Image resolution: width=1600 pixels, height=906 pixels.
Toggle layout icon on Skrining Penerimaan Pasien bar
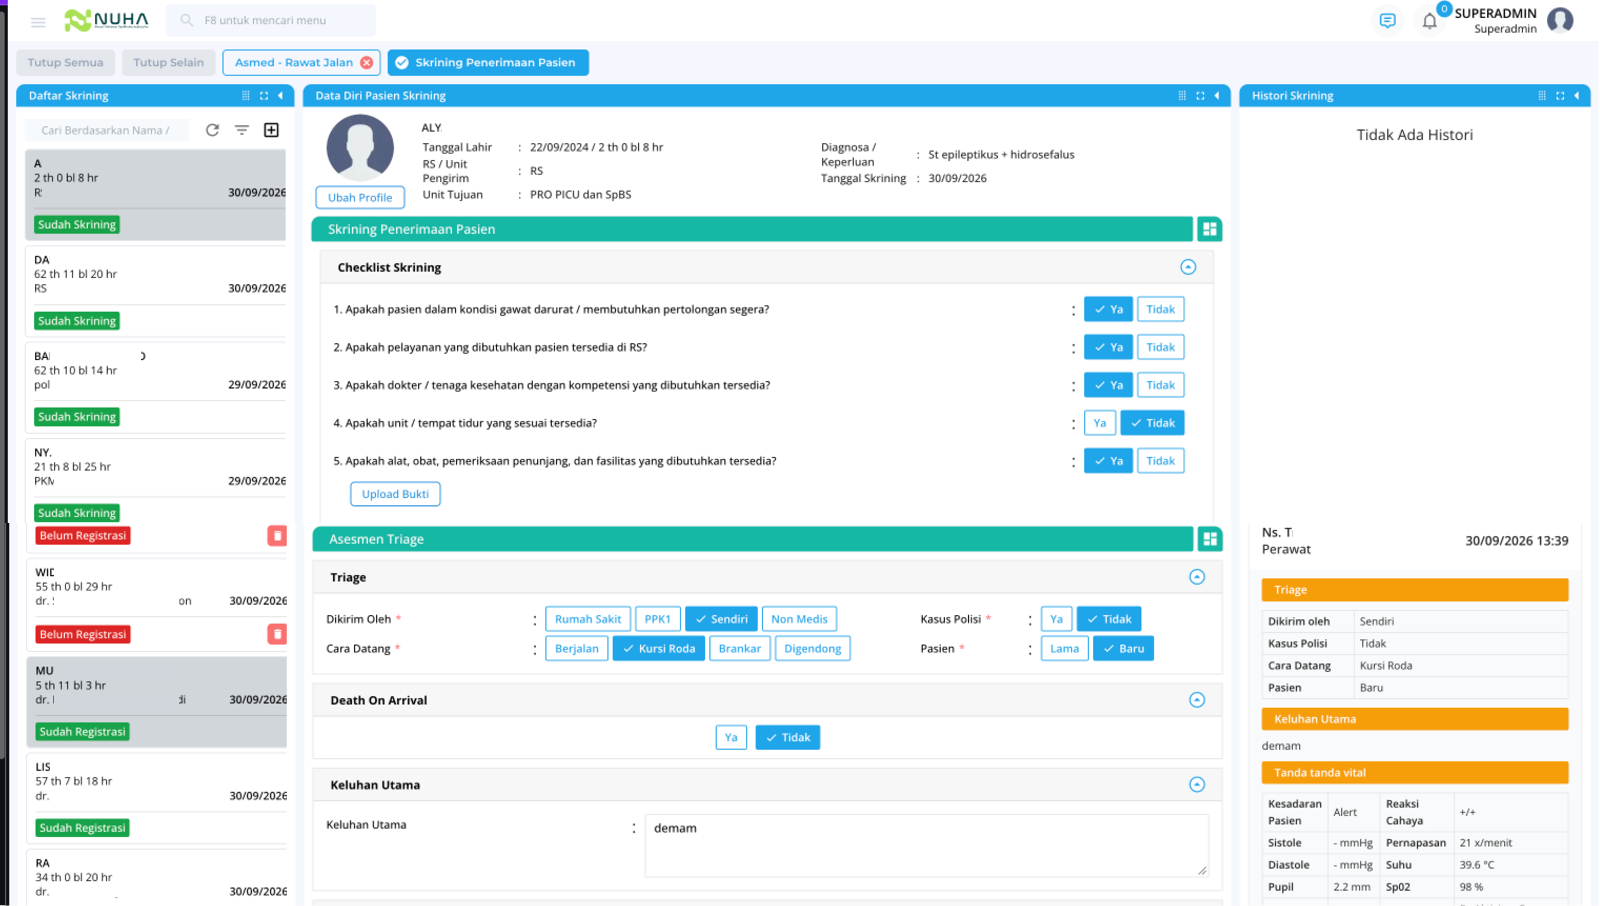point(1210,229)
